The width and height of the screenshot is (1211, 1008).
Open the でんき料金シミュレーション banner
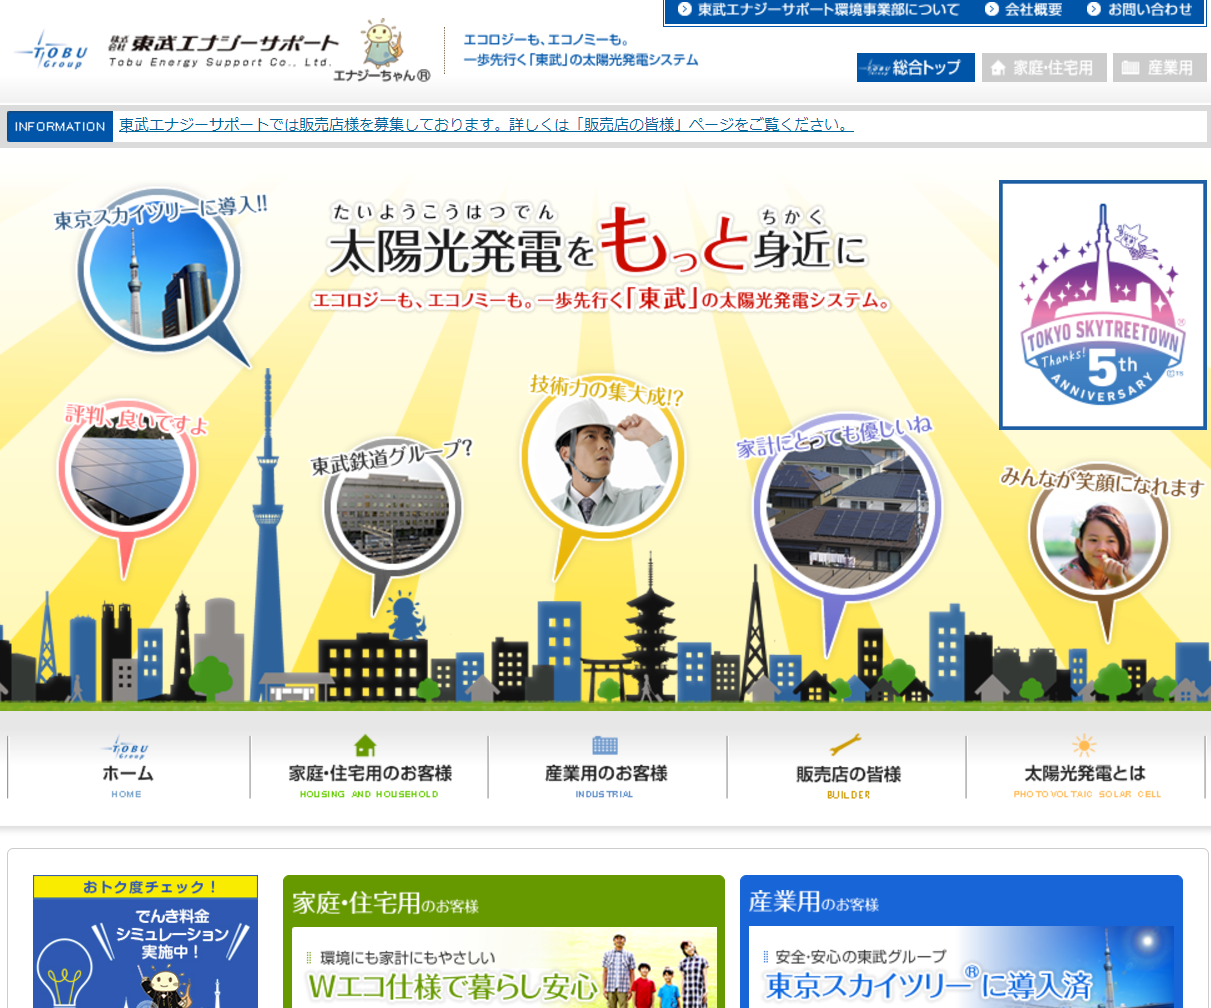pyautogui.click(x=145, y=942)
